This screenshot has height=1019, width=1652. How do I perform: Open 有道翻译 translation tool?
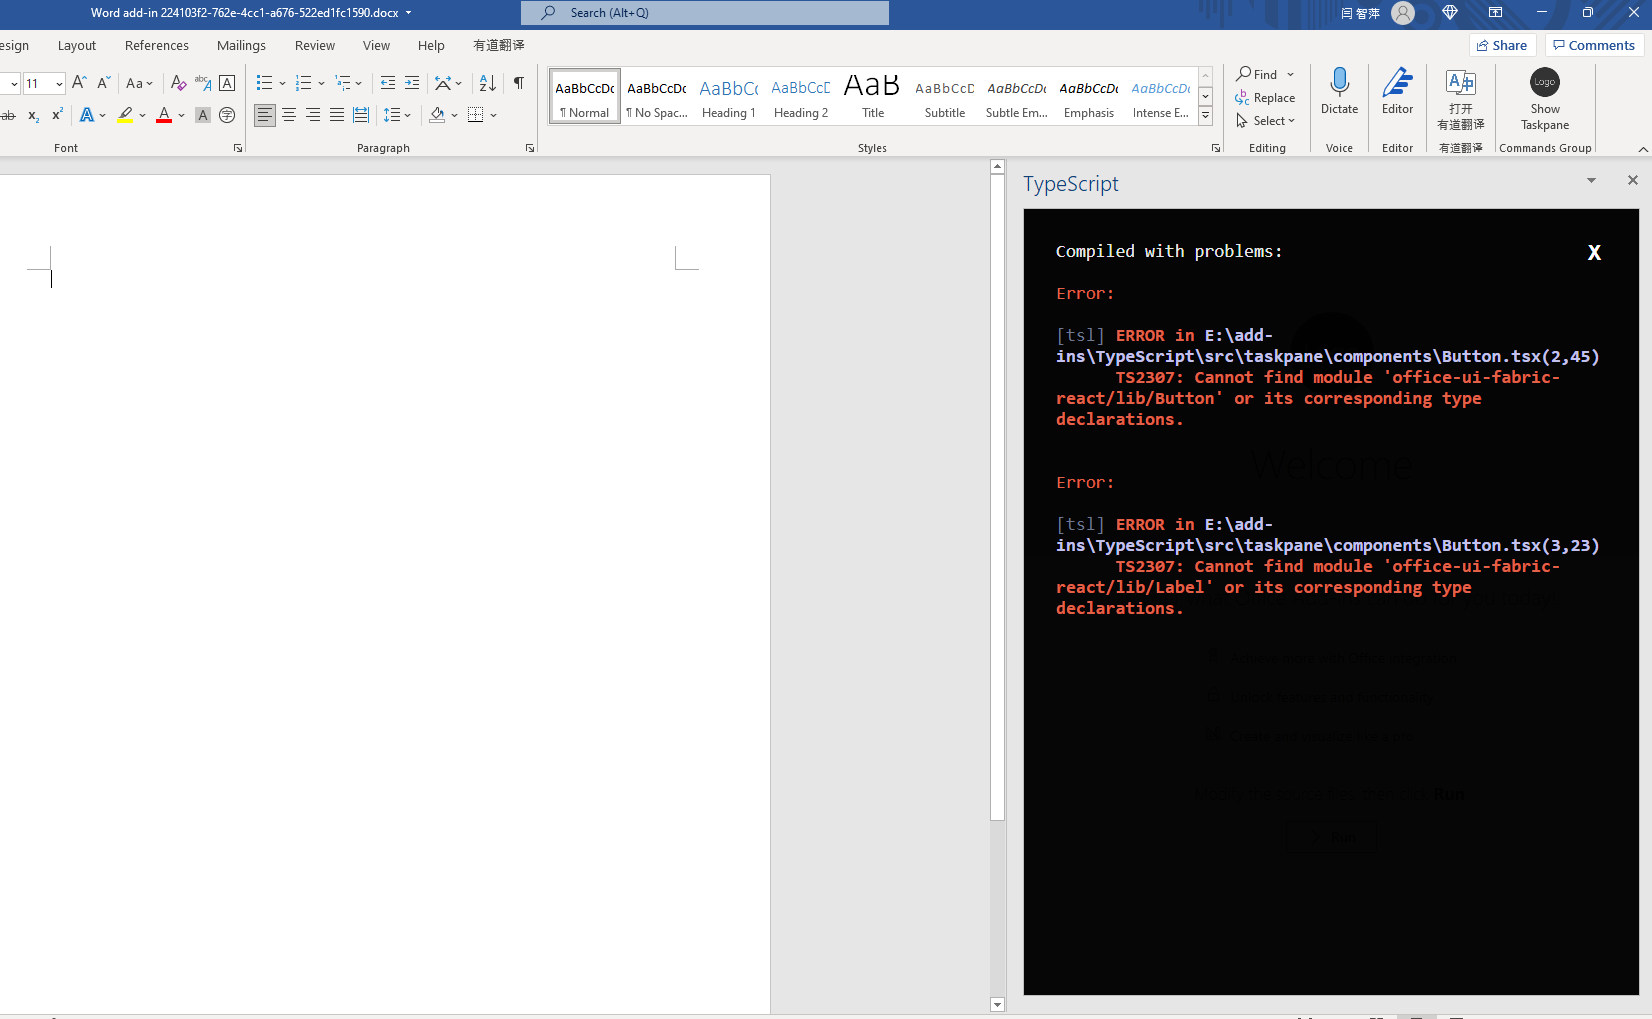coord(1460,103)
